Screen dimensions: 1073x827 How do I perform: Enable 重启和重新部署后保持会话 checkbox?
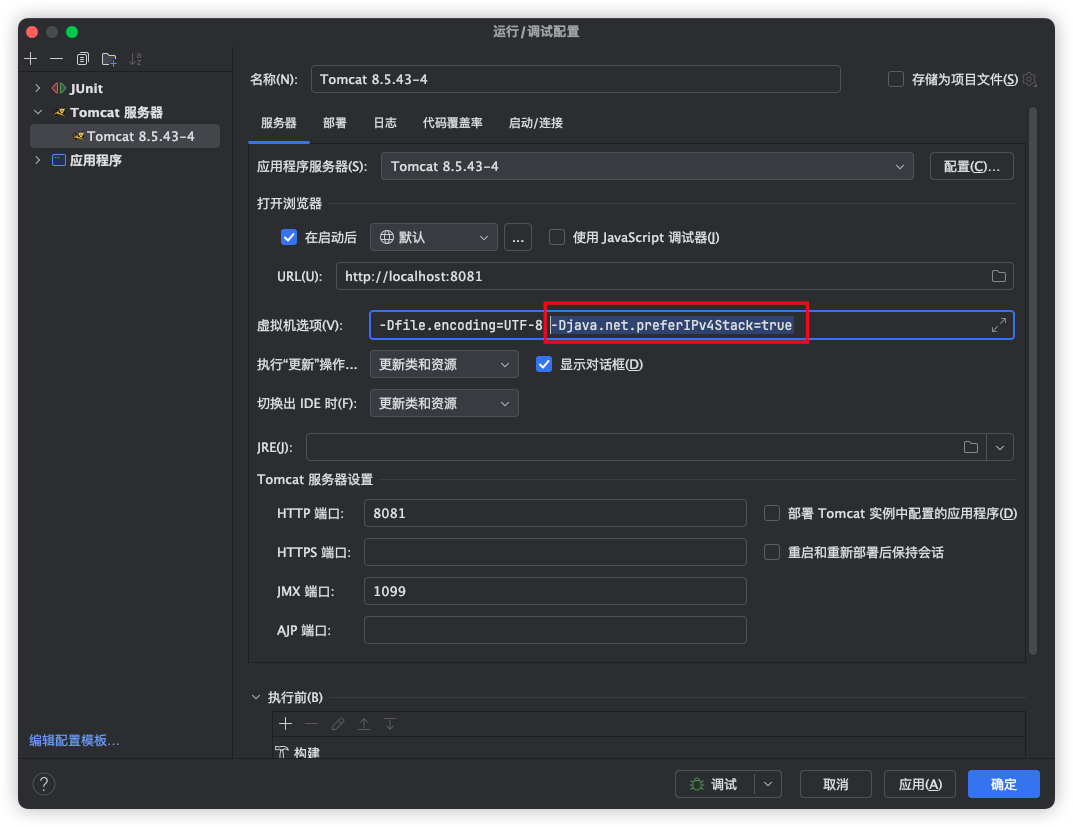[772, 552]
